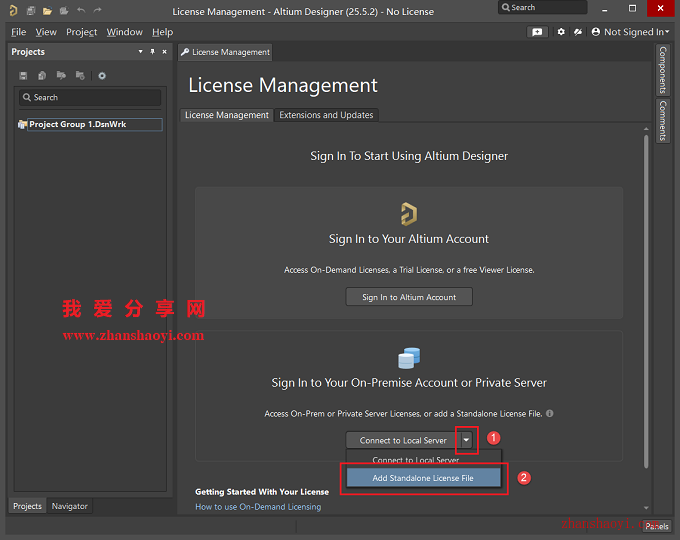Click the key icon on License Management tab
Image resolution: width=680 pixels, height=540 pixels.
pyautogui.click(x=185, y=52)
